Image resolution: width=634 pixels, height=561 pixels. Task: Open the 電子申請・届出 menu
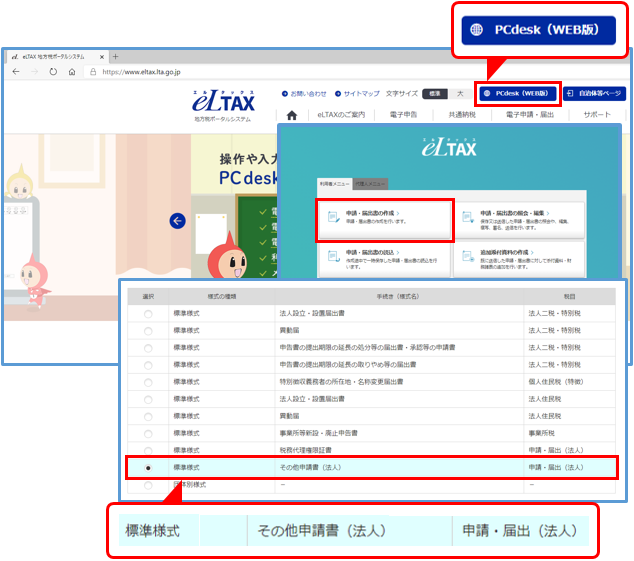(530, 115)
